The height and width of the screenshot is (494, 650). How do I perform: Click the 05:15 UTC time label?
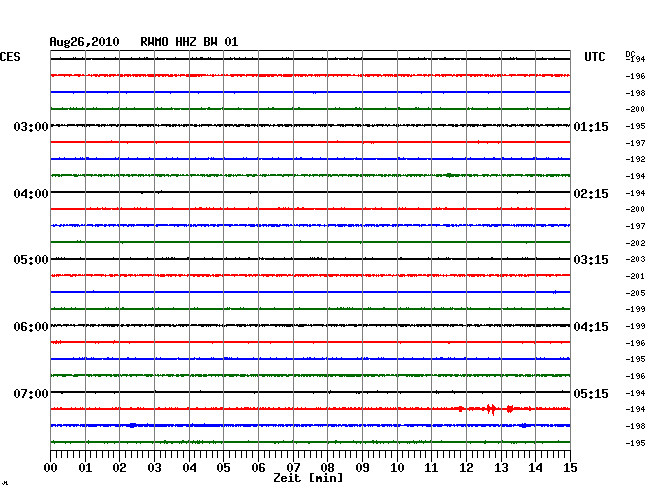point(591,393)
